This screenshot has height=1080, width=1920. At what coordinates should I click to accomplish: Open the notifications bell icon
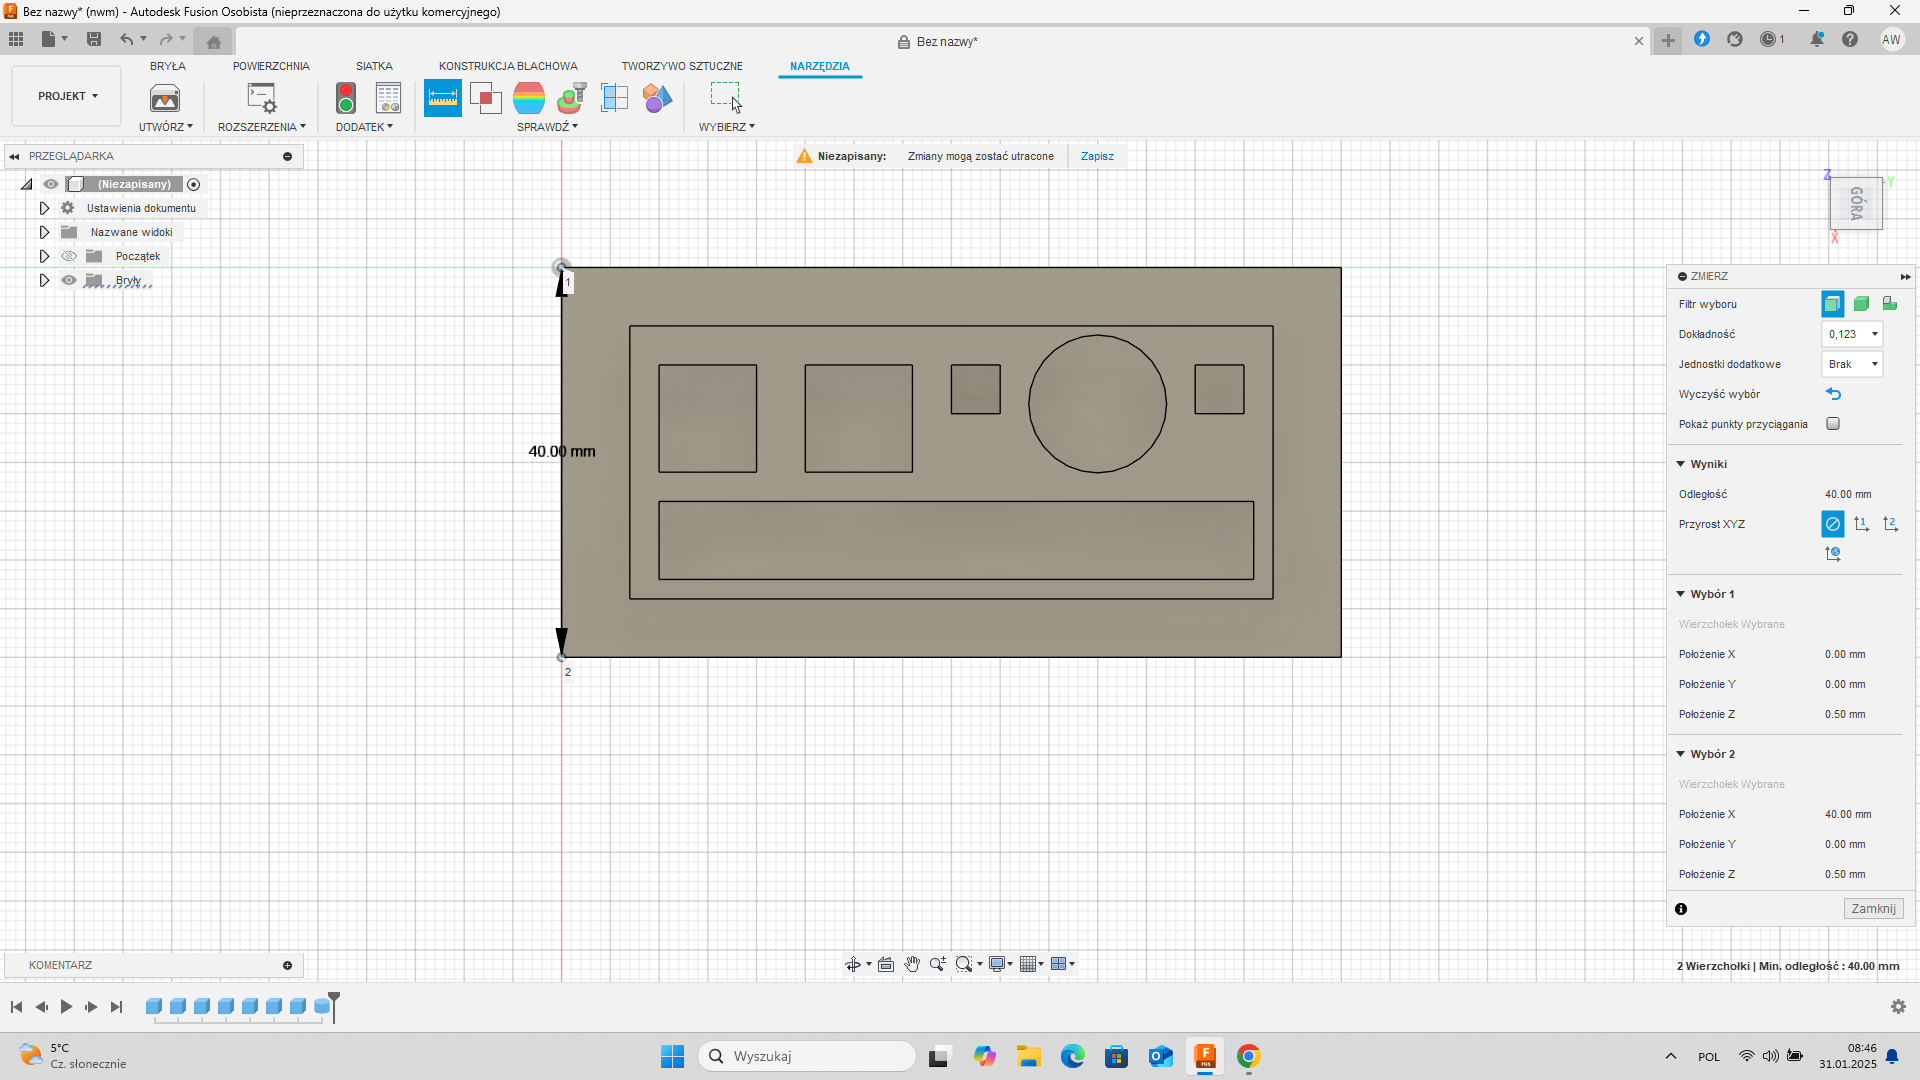click(1817, 40)
